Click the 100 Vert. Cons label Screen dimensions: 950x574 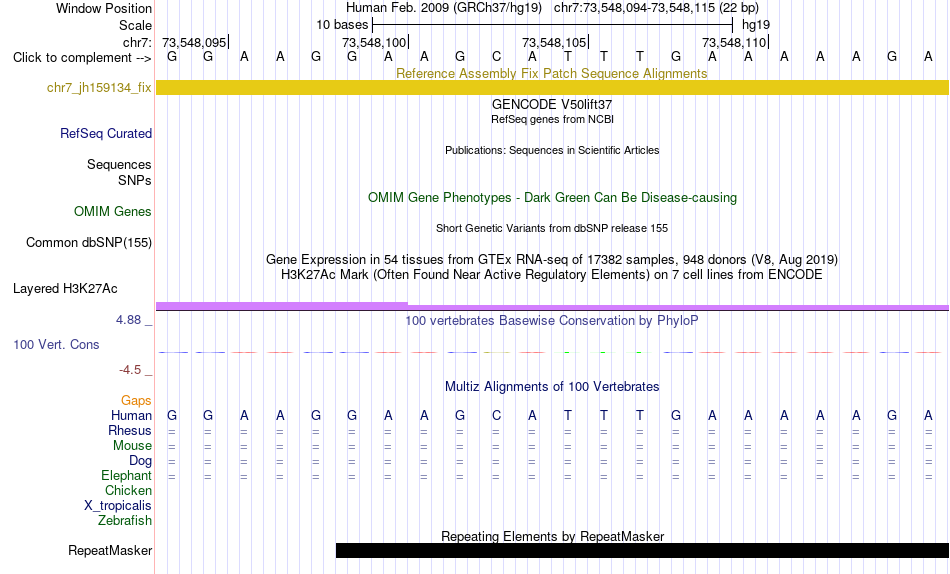click(x=56, y=344)
